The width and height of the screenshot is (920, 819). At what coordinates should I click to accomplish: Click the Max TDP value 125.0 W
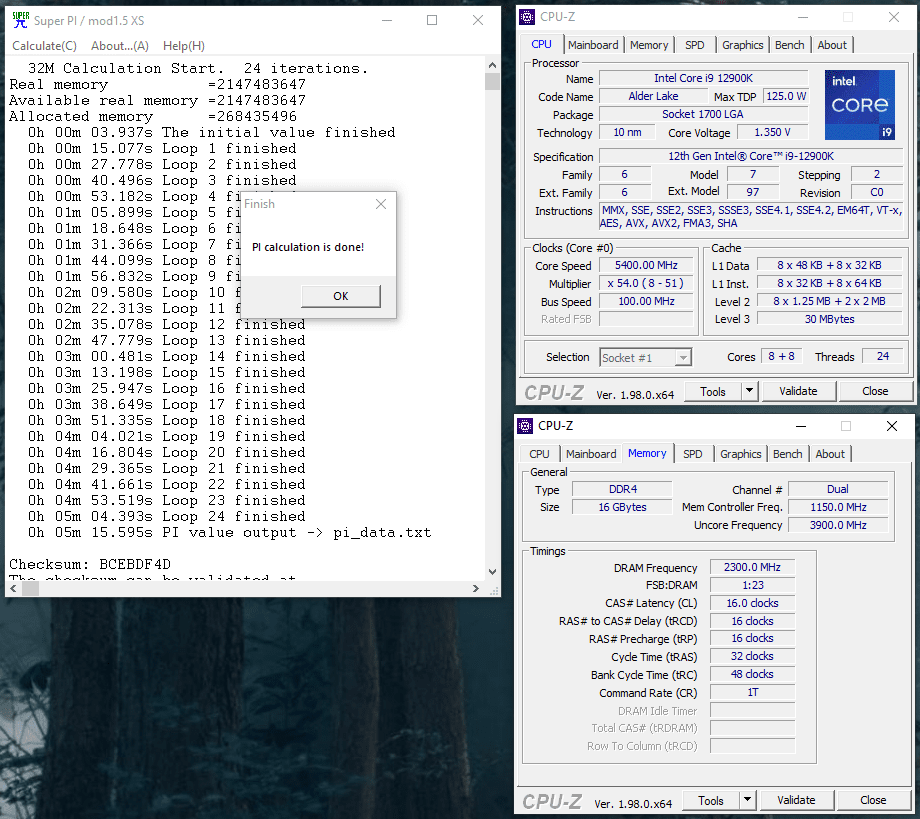click(x=786, y=96)
